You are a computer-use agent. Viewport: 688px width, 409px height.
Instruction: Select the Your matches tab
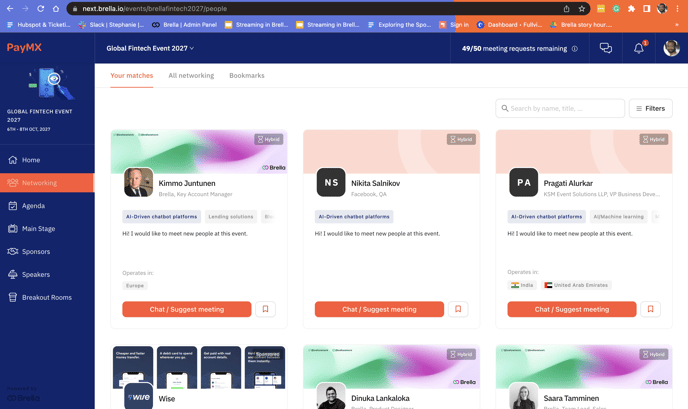[x=132, y=75]
